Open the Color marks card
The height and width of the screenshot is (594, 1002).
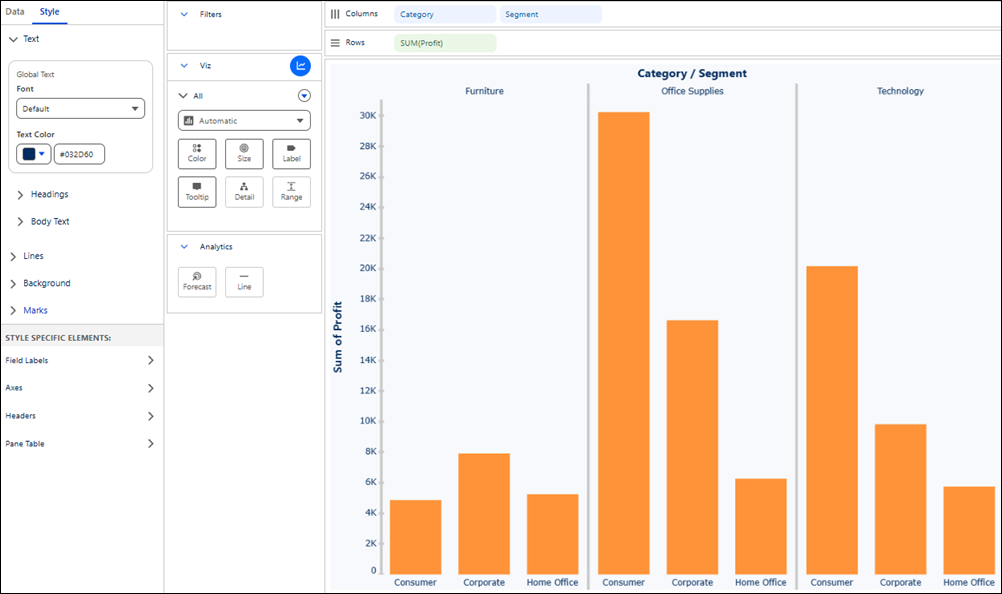click(x=197, y=153)
